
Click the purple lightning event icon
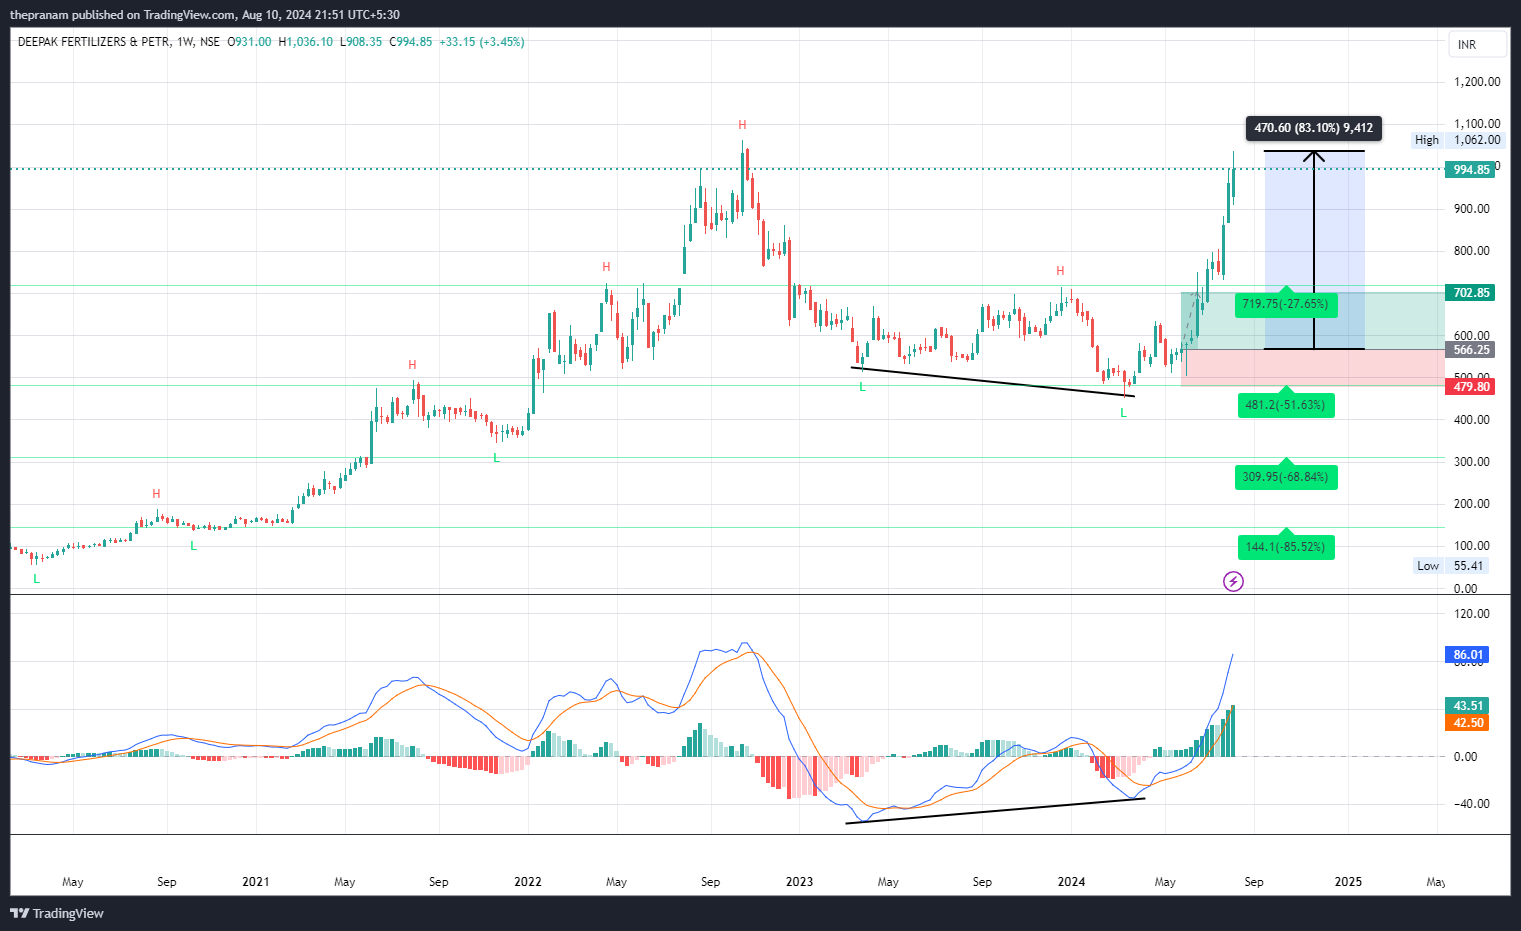click(x=1234, y=581)
